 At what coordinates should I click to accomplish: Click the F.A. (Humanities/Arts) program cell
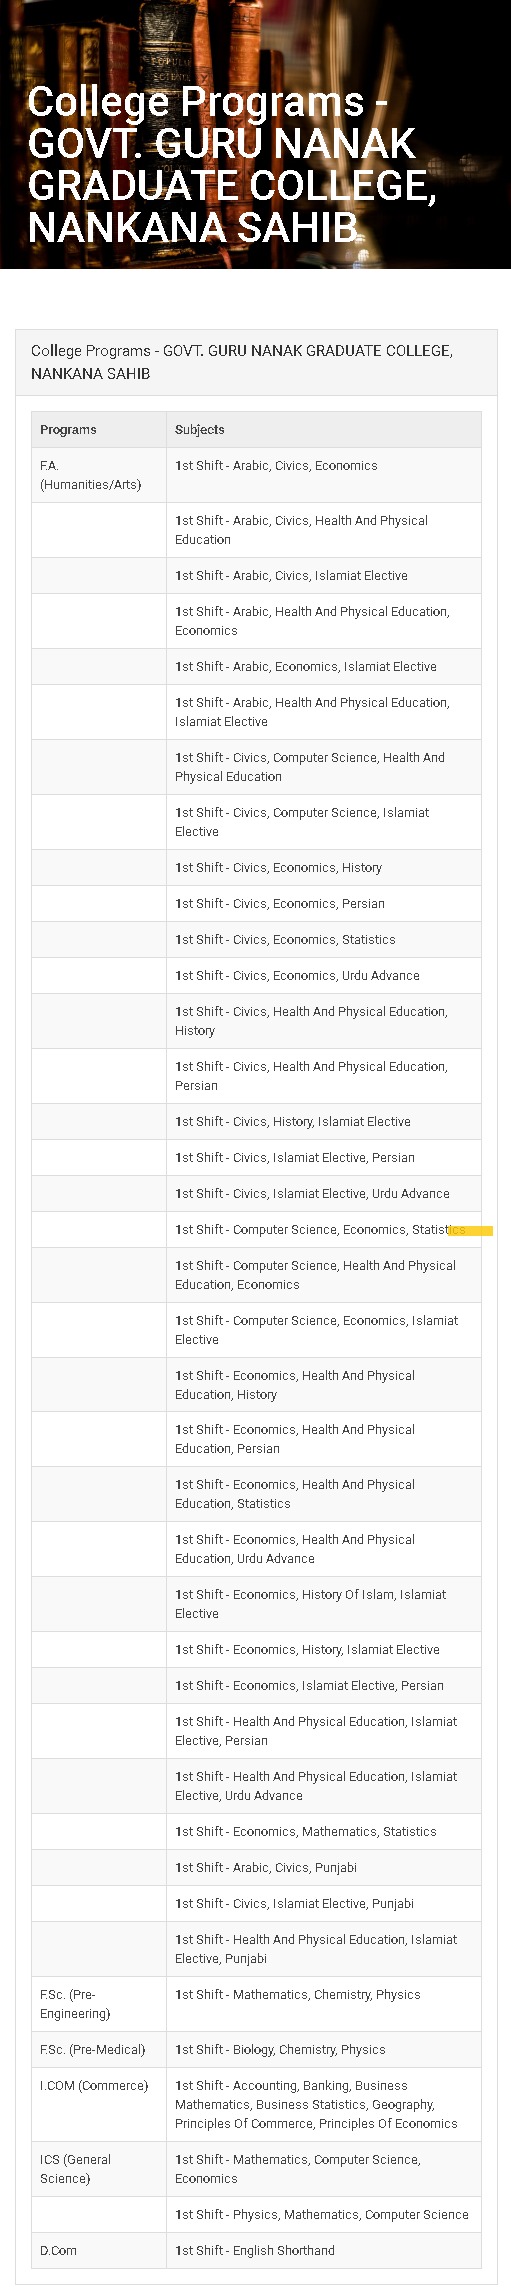point(99,475)
